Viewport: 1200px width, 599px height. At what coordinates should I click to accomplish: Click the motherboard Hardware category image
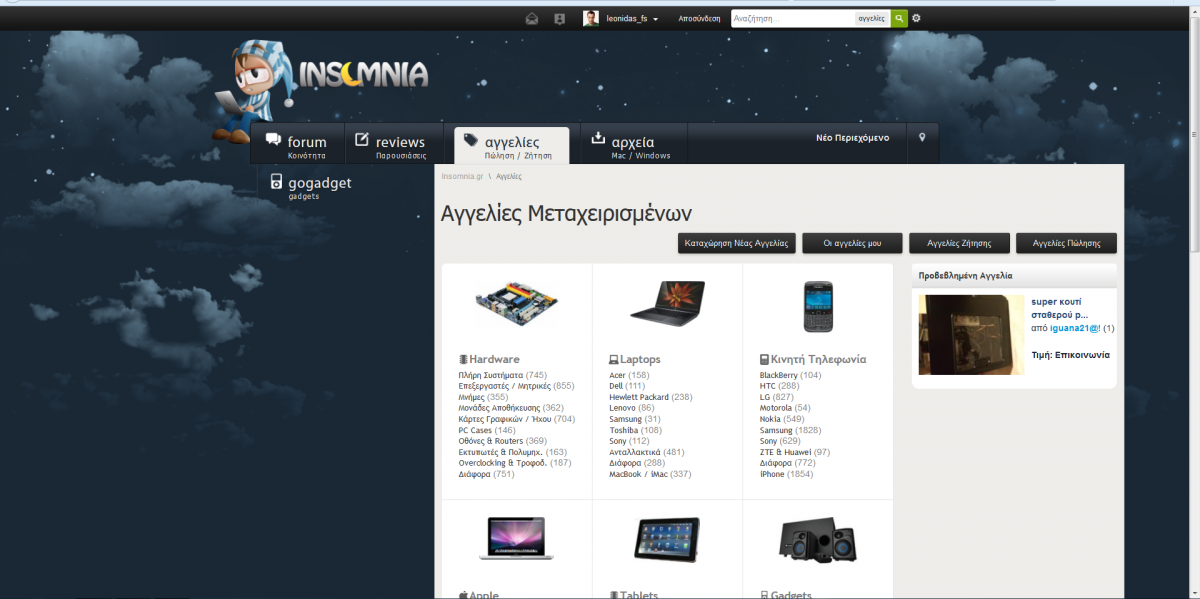click(x=516, y=304)
